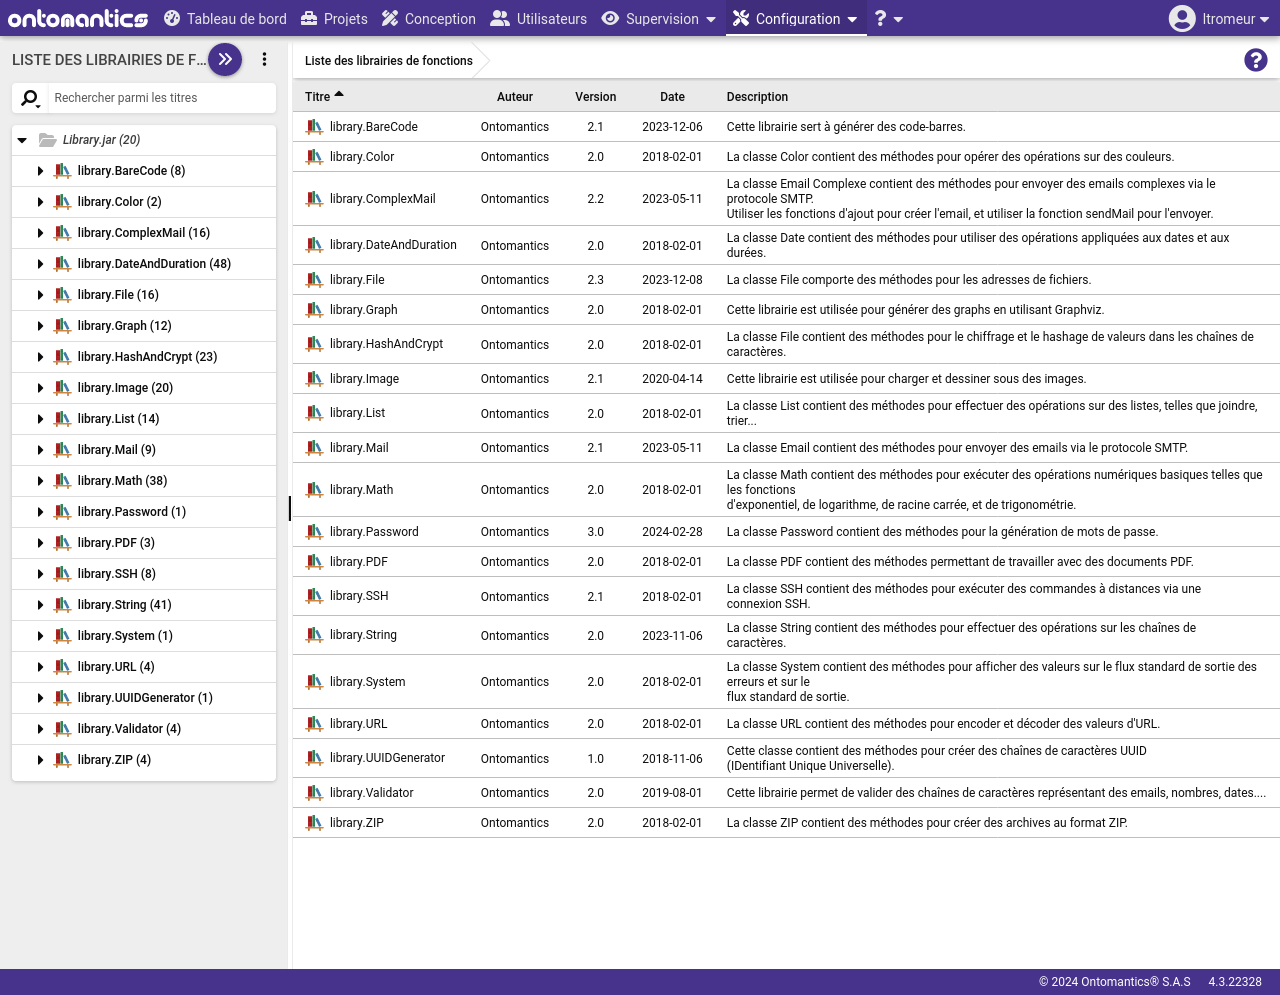Click the library.Math icon in the table

click(x=315, y=490)
